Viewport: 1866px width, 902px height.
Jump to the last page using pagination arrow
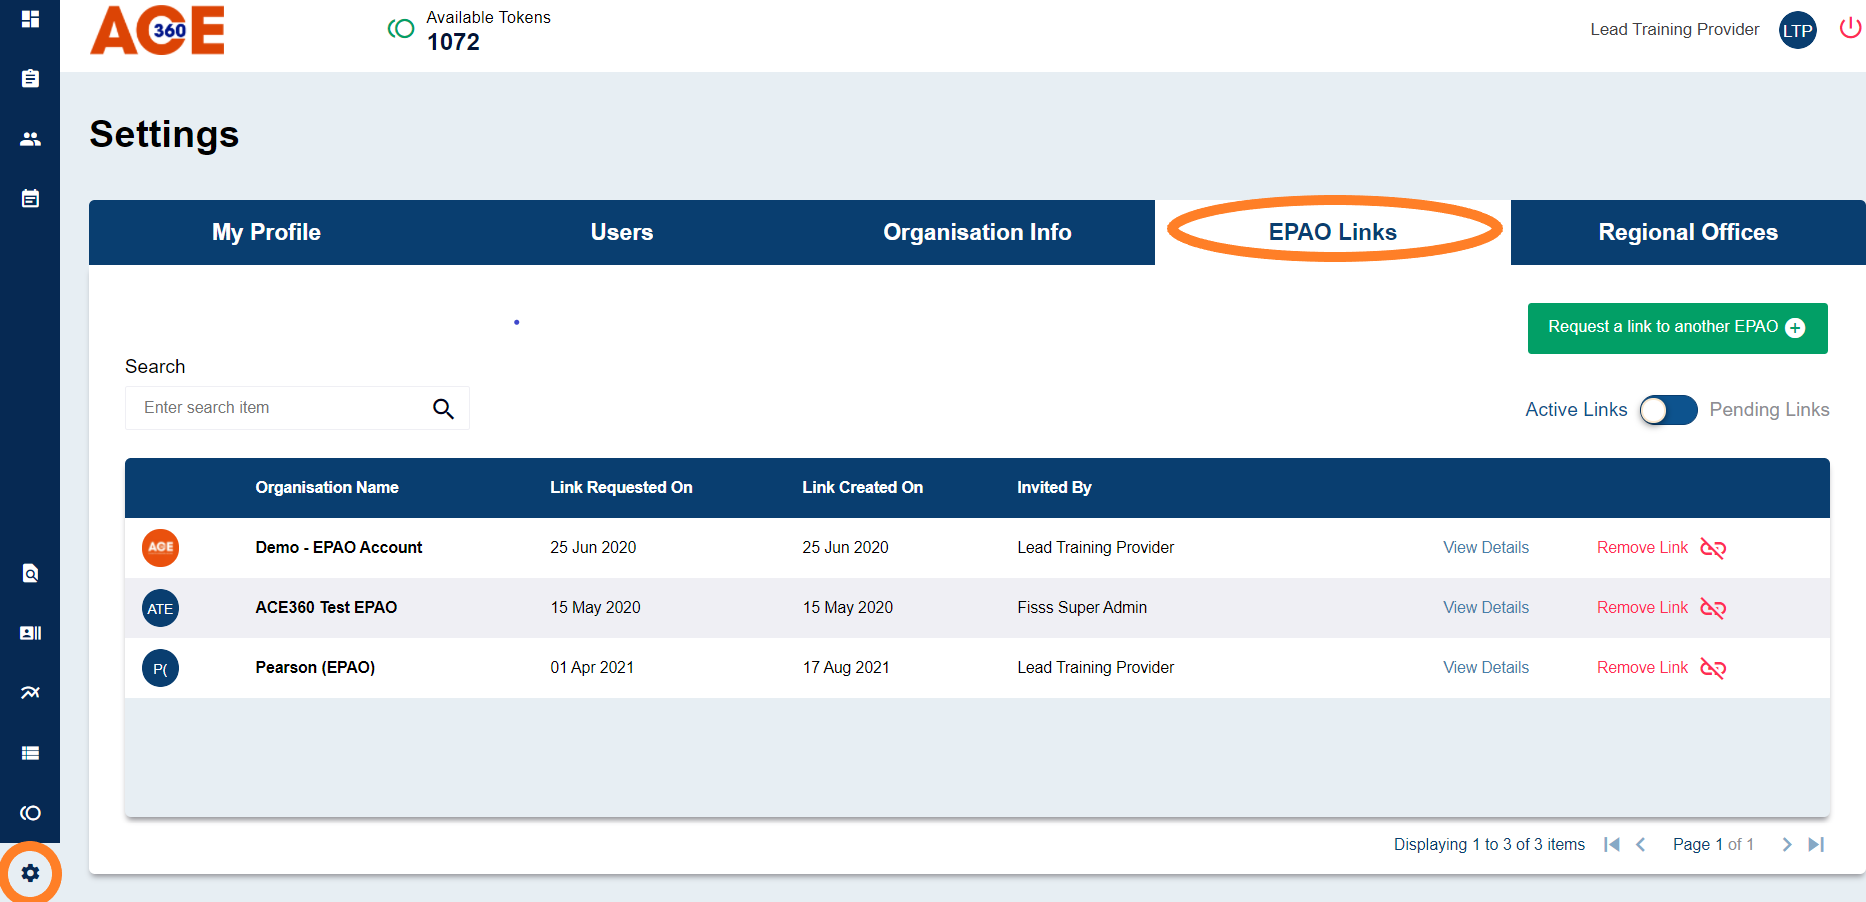[x=1815, y=844]
